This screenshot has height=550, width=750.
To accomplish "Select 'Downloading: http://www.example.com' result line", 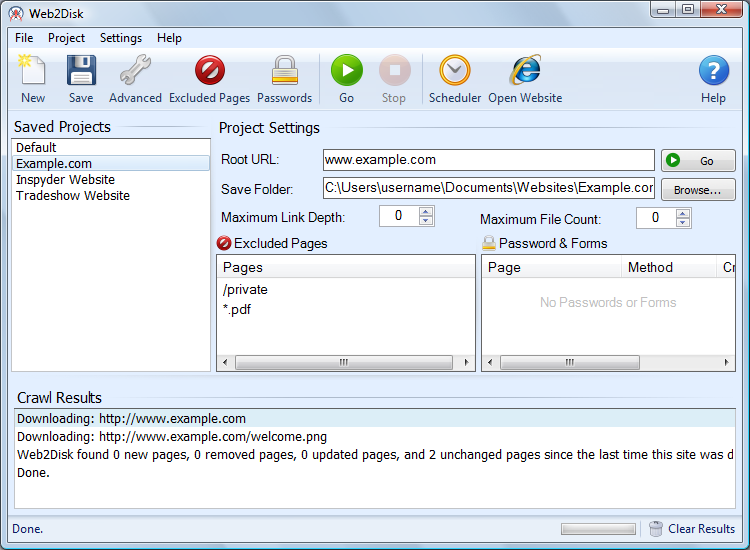I will 375,418.
